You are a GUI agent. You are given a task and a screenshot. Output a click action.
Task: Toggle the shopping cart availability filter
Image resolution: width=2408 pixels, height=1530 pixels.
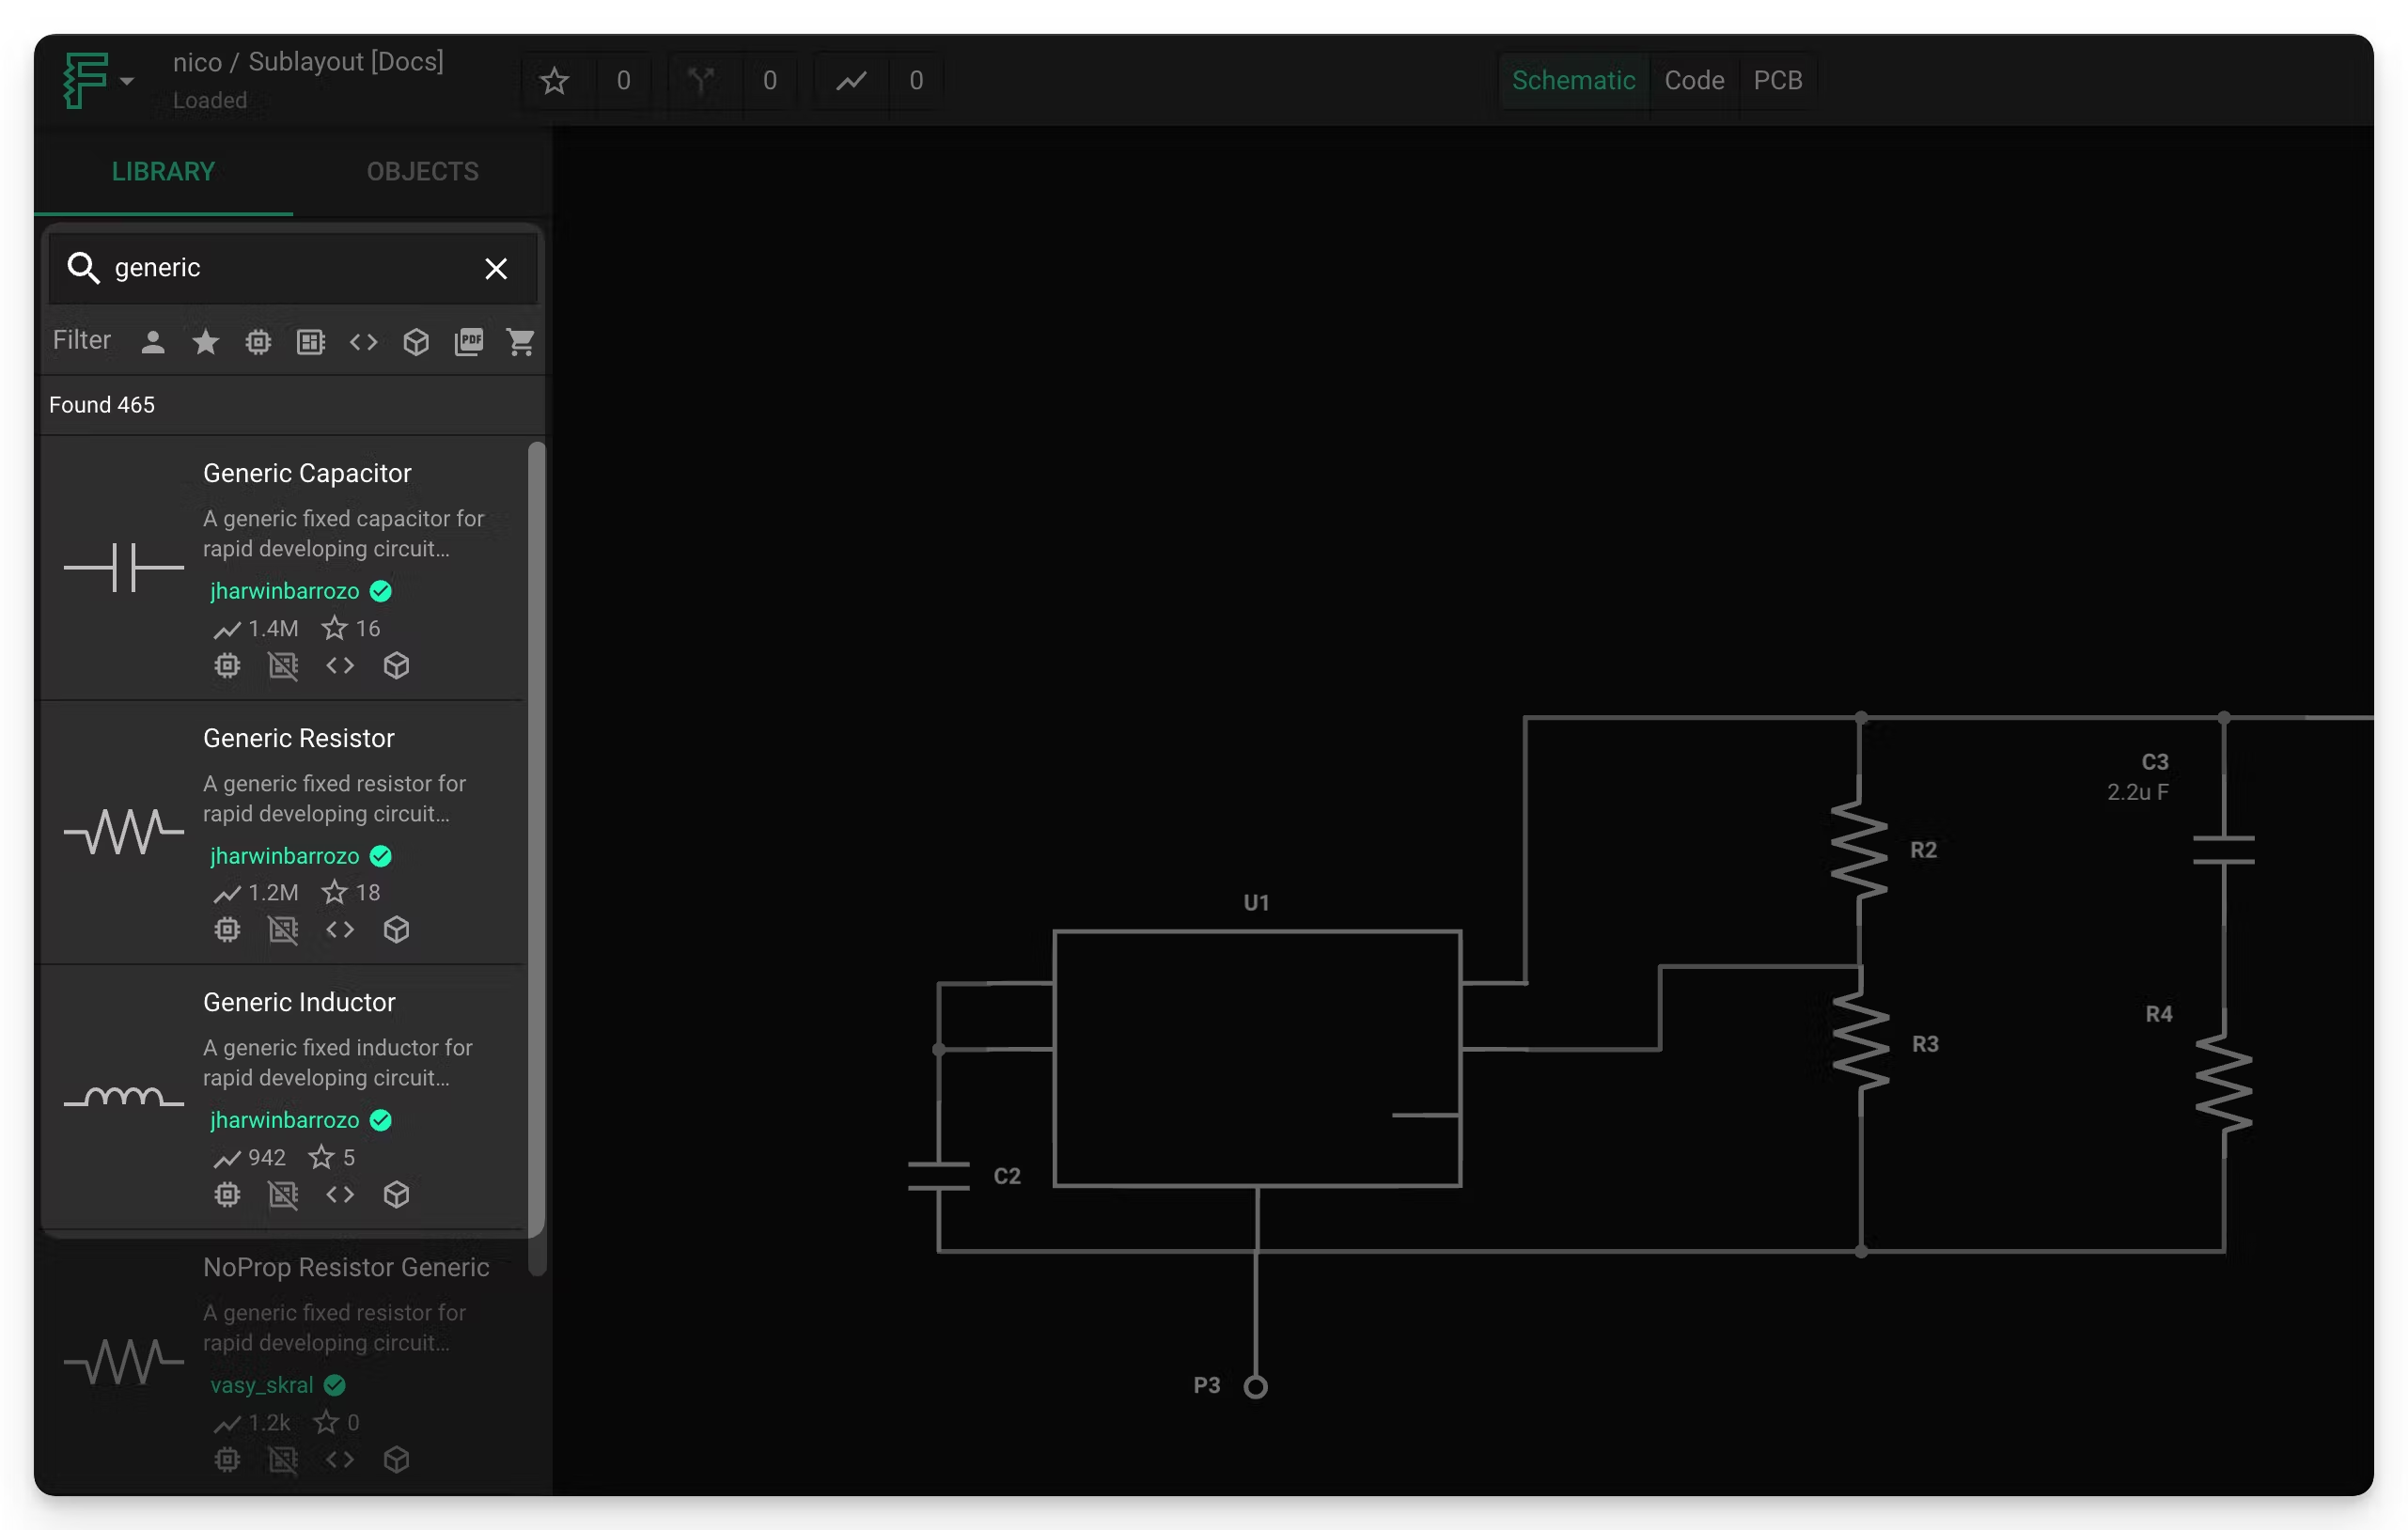coord(520,342)
